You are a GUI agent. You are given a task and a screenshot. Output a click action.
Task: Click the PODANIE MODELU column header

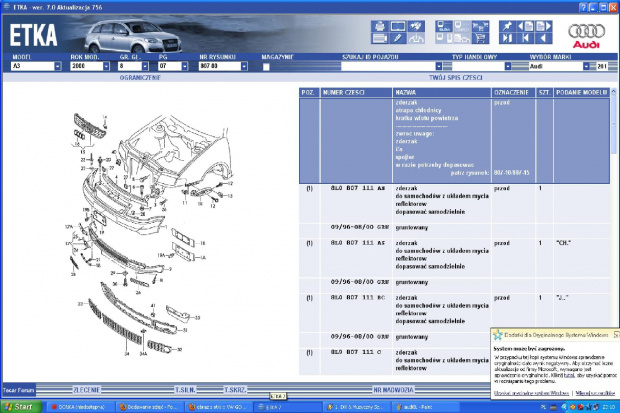(582, 93)
